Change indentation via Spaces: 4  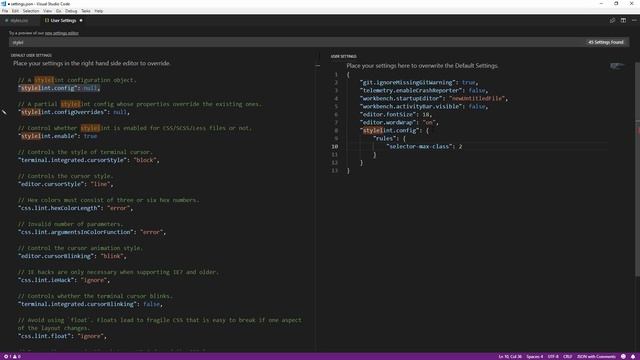[535, 356]
